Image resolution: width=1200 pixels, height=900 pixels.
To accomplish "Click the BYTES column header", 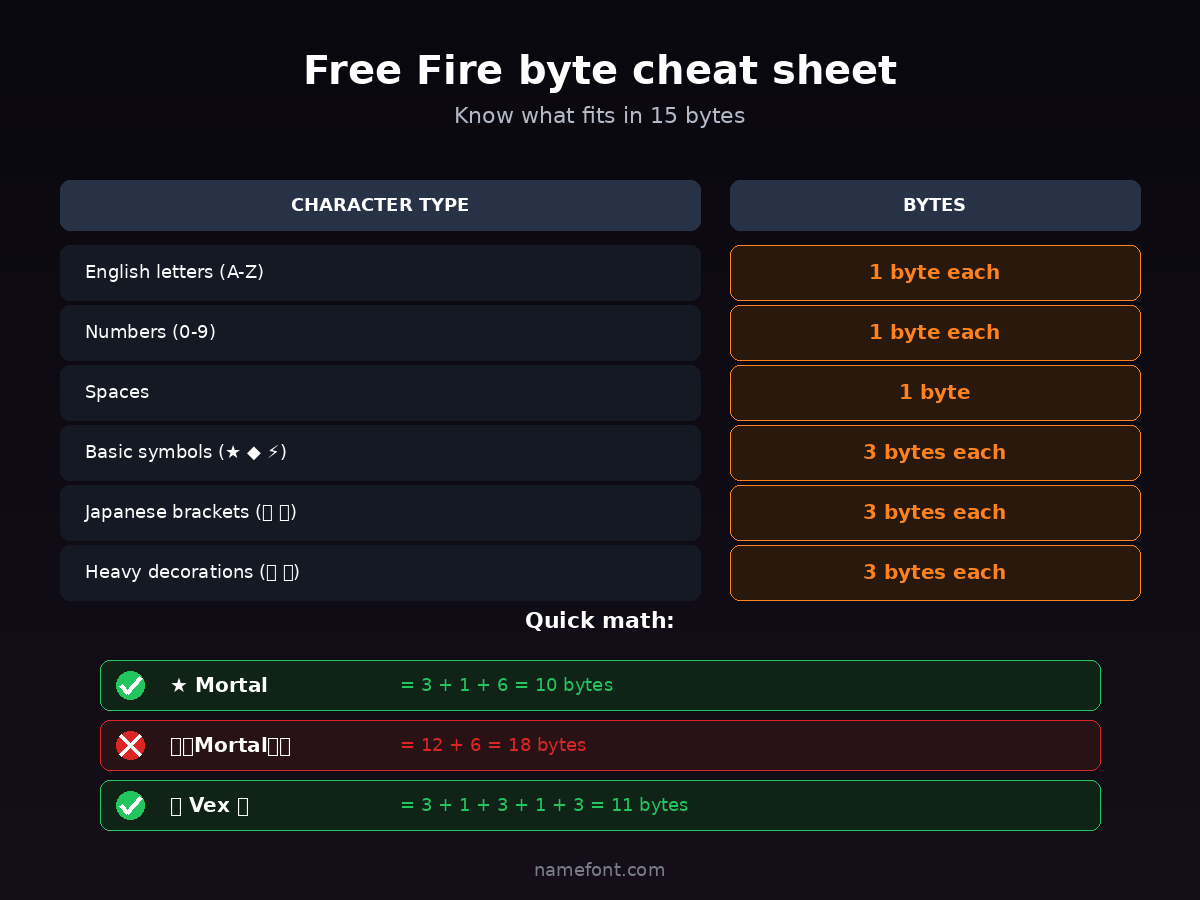I will tap(934, 205).
